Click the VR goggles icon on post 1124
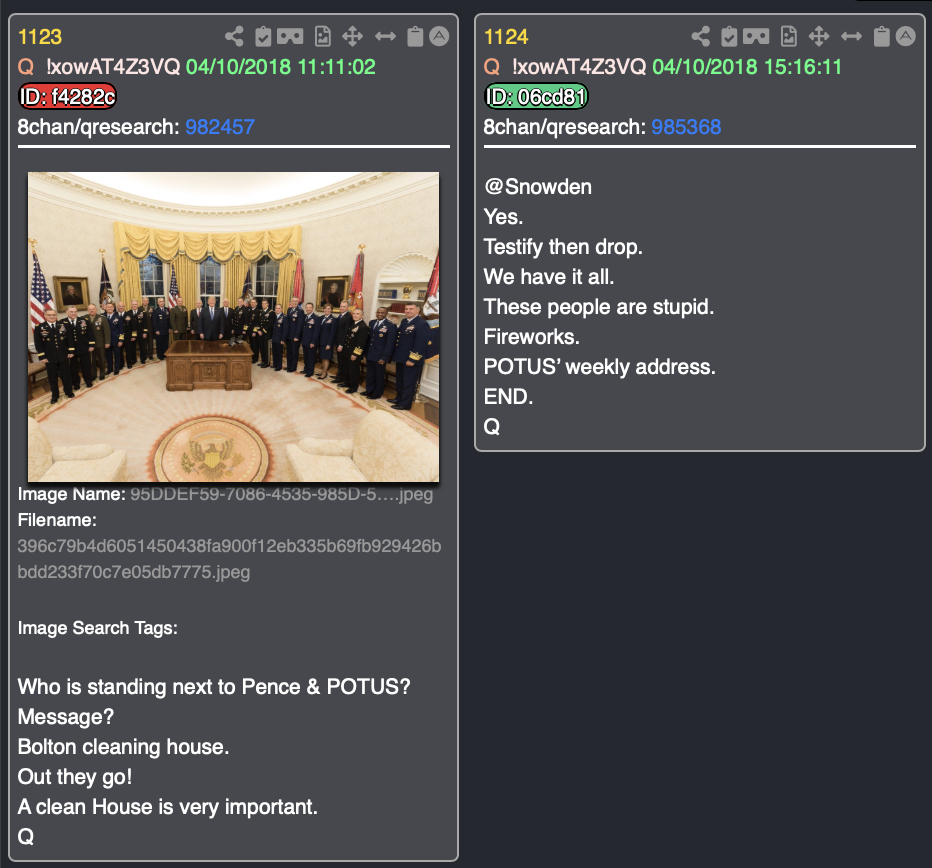 coord(756,36)
